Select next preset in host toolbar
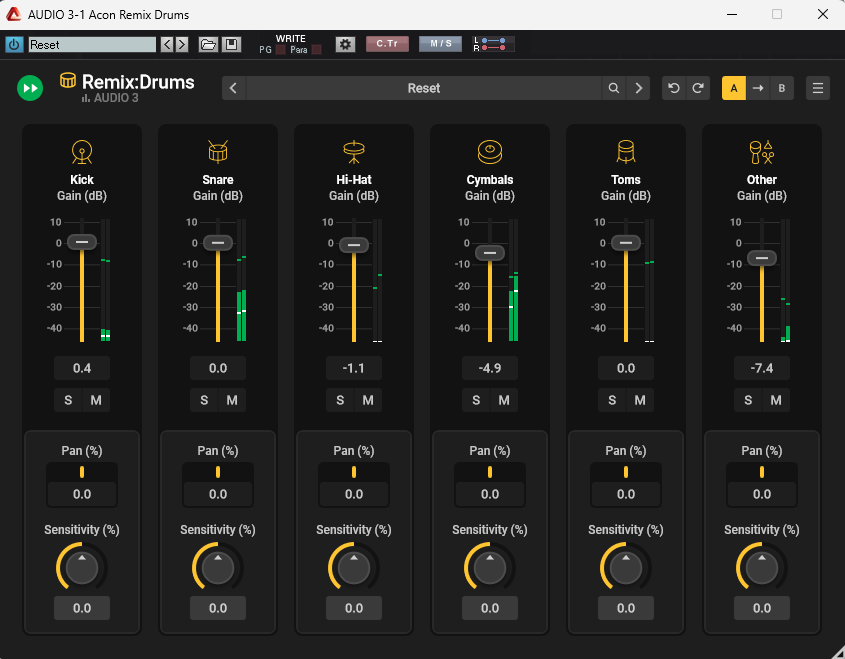 pos(182,44)
